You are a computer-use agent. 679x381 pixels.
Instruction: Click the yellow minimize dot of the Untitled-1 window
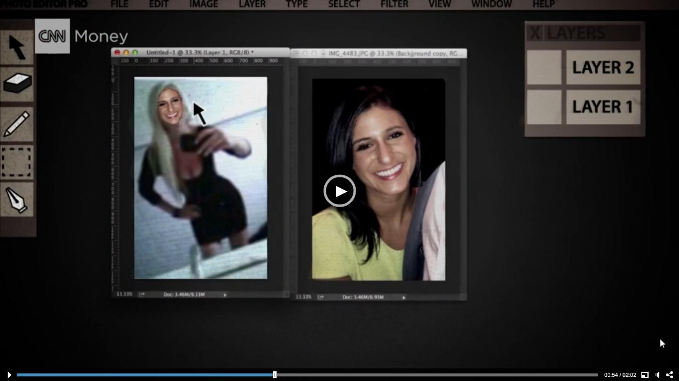[x=126, y=52]
